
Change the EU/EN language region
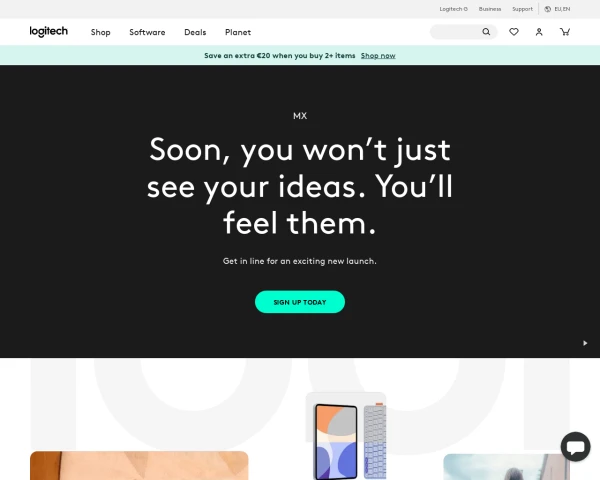[x=562, y=9]
